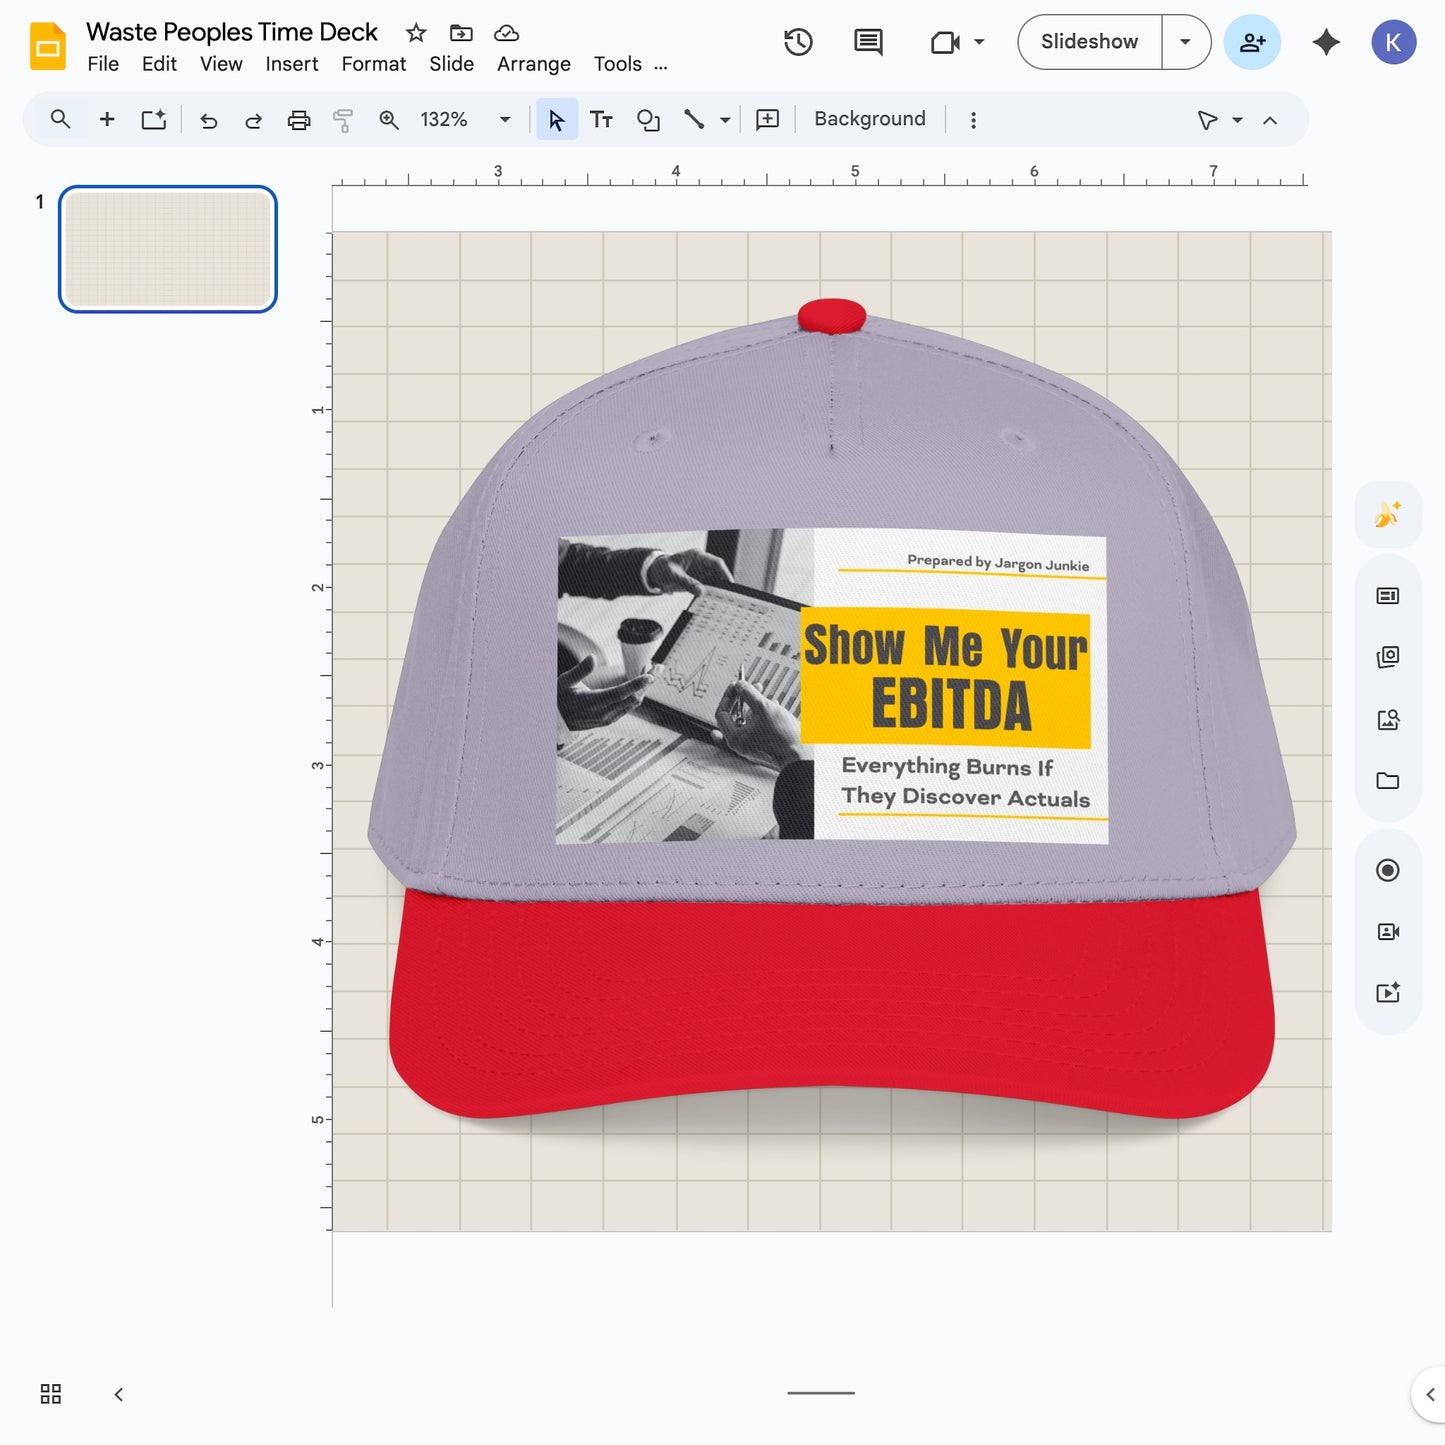Open the Insert menu
Image resolution: width=1445 pixels, height=1445 pixels.
(x=292, y=64)
